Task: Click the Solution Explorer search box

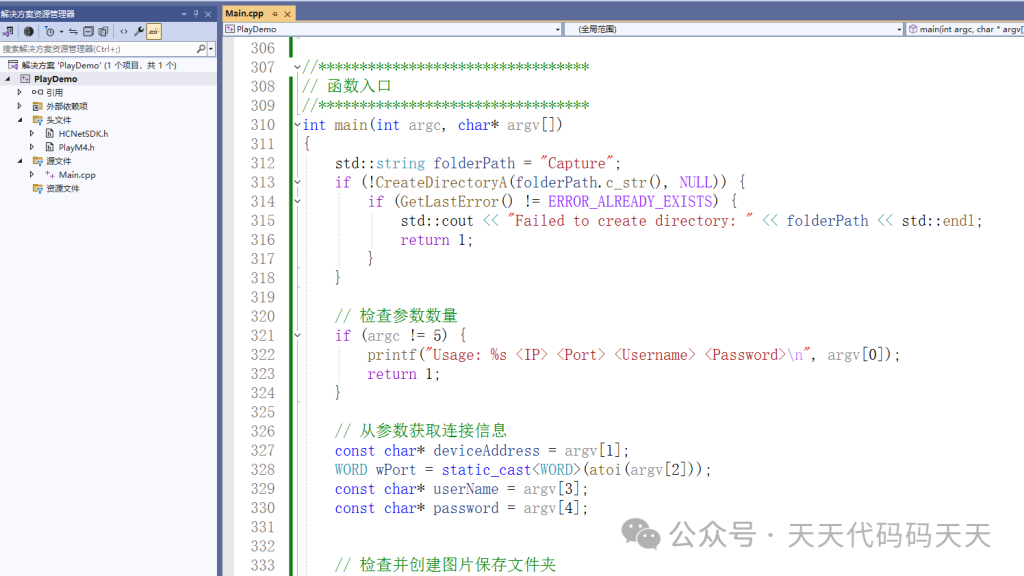Action: 100,48
